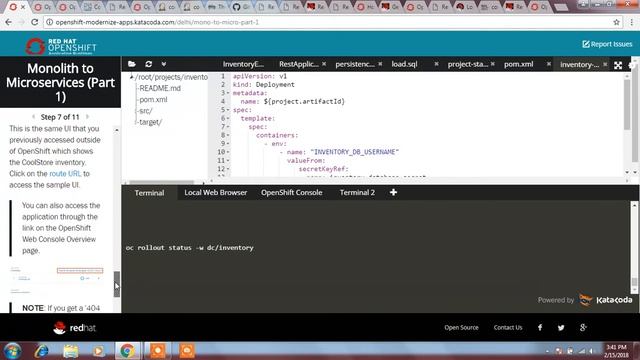
Task: Click the "Step 7 of 11" label
Action: pyautogui.click(x=60, y=117)
